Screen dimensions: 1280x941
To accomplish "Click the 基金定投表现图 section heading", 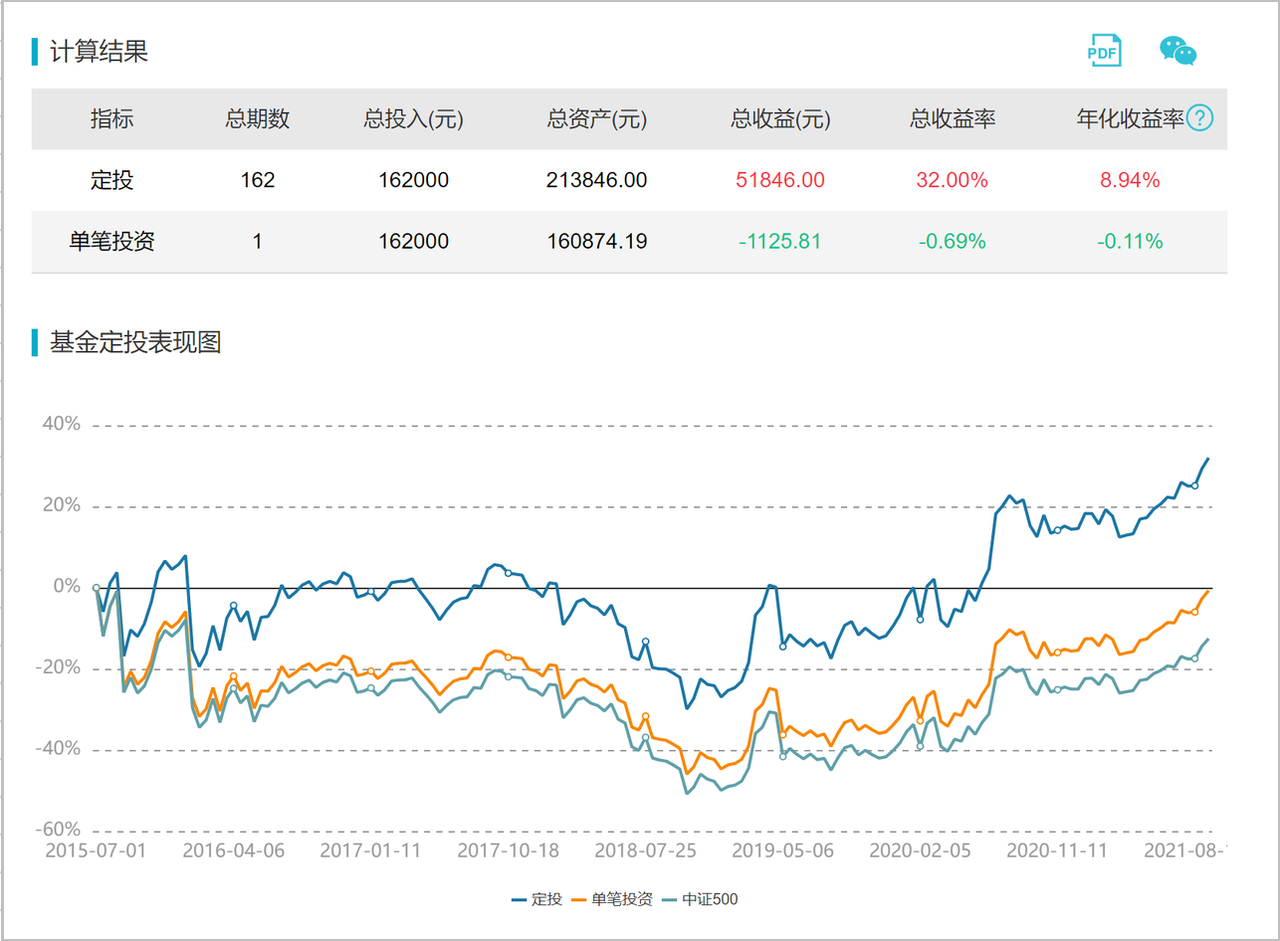I will click(x=136, y=342).
